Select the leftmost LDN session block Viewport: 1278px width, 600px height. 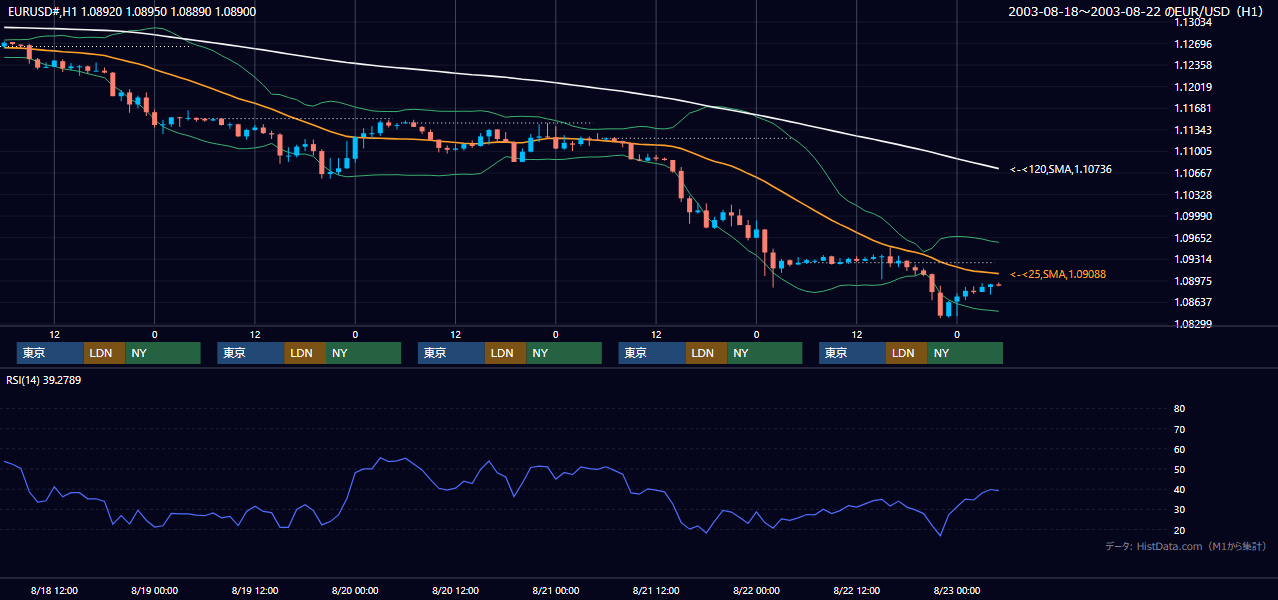pos(104,353)
